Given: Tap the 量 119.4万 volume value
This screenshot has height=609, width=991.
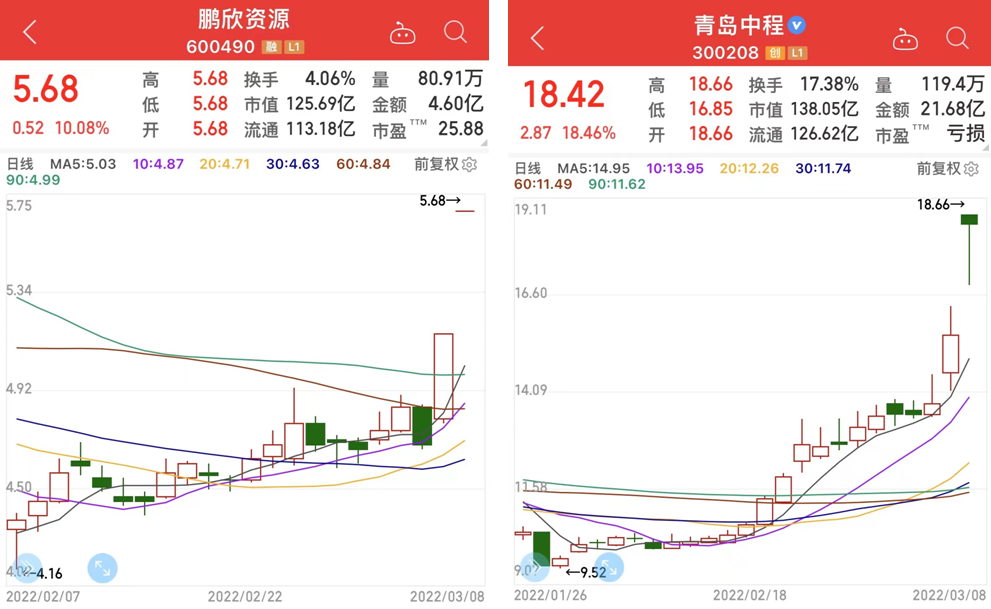Looking at the screenshot, I should (x=953, y=85).
